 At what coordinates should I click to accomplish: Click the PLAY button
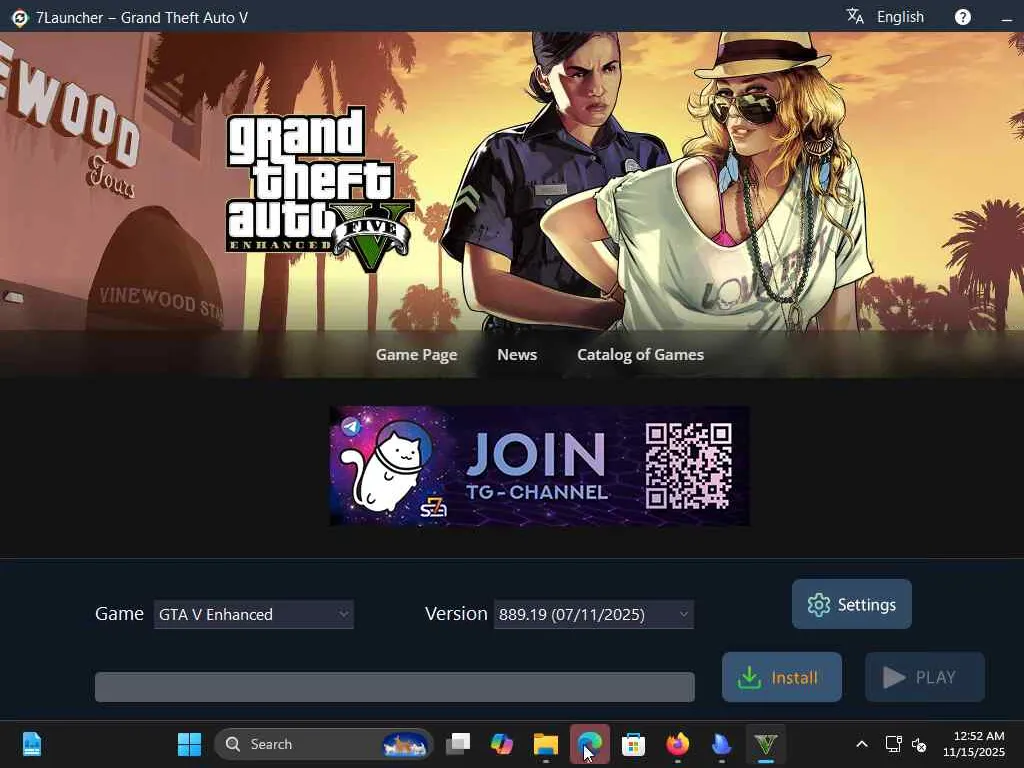[925, 677]
